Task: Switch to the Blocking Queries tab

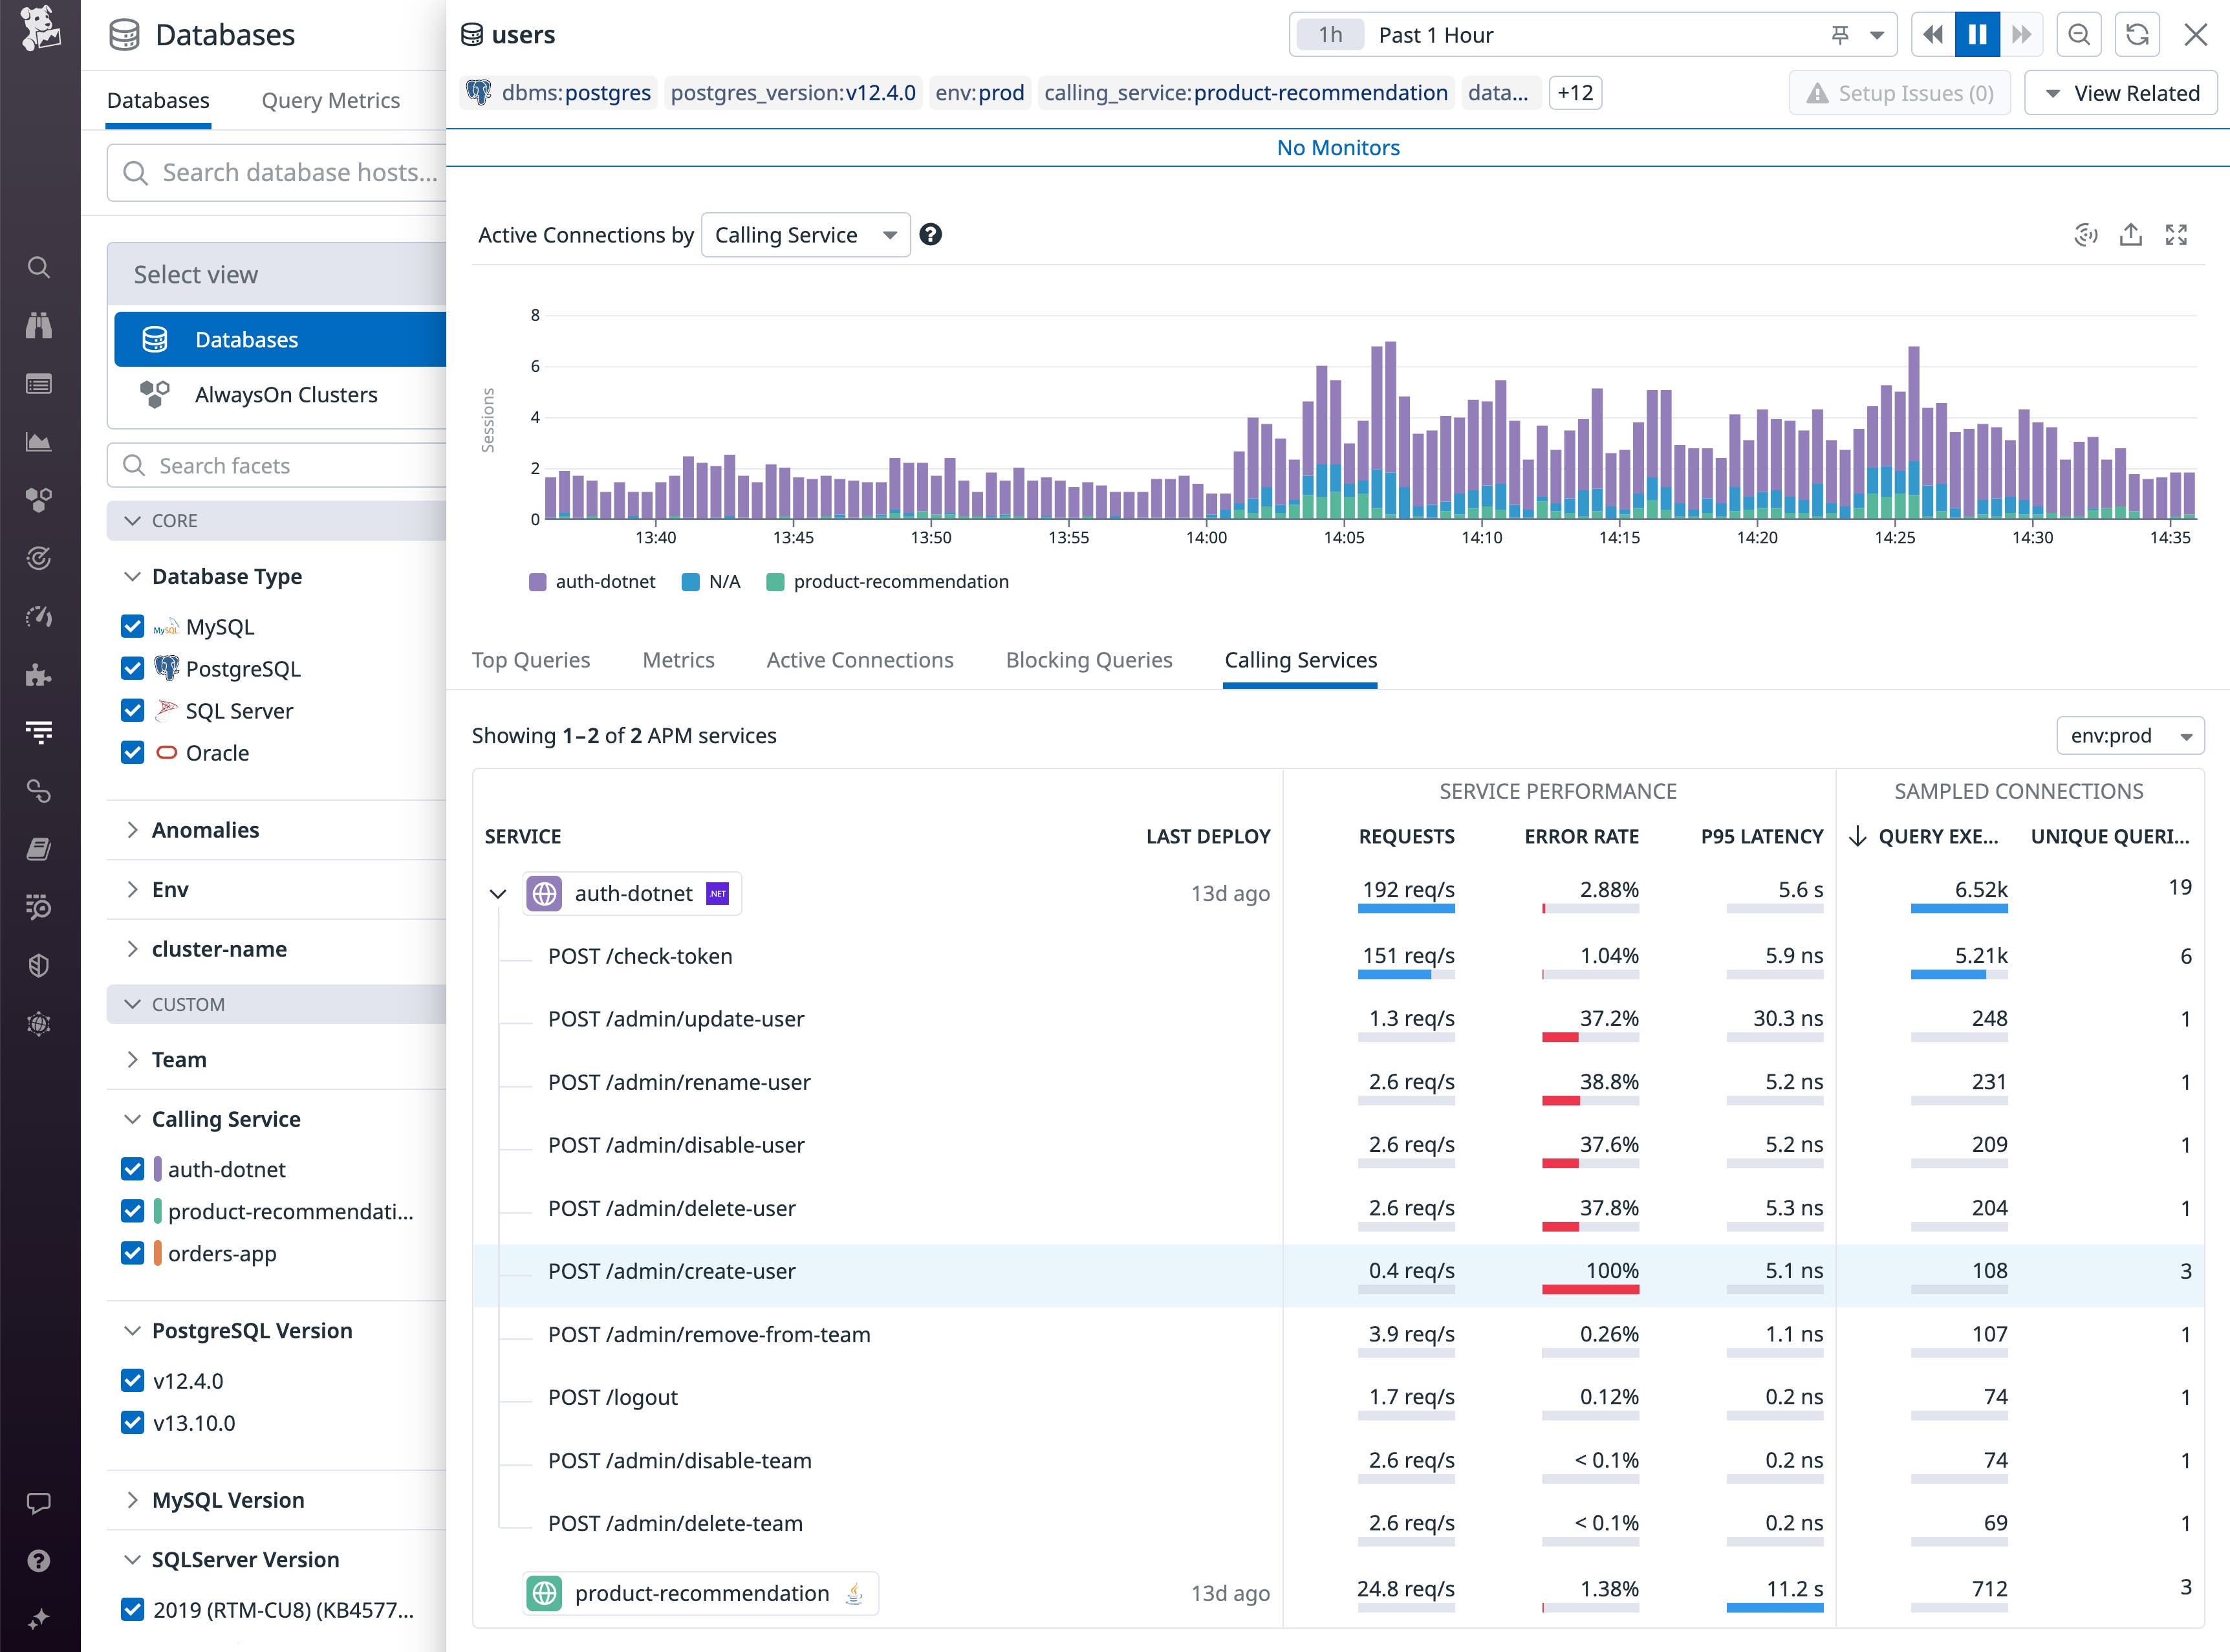Action: tap(1088, 660)
